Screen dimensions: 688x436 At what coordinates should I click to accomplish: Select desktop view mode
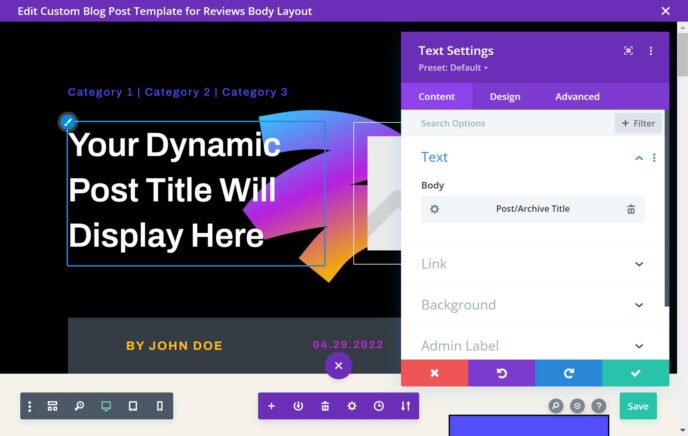tap(106, 406)
